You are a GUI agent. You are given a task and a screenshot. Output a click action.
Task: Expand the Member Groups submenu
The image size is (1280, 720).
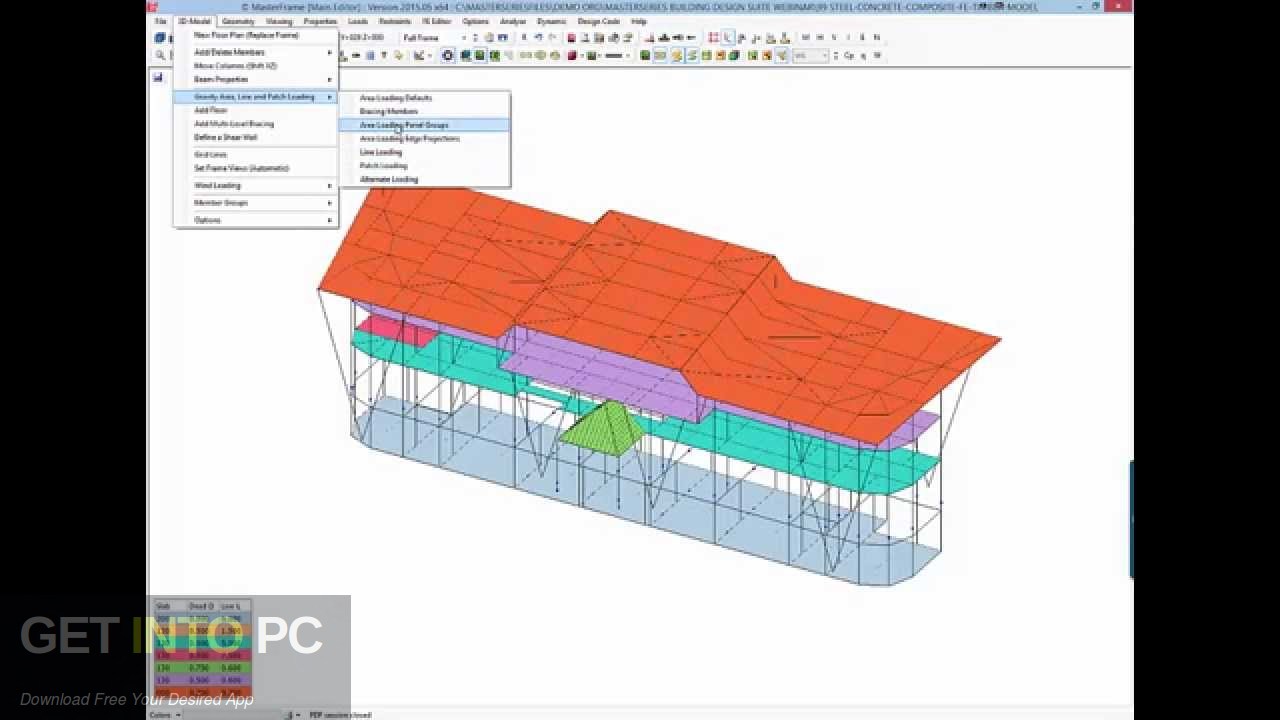(255, 203)
